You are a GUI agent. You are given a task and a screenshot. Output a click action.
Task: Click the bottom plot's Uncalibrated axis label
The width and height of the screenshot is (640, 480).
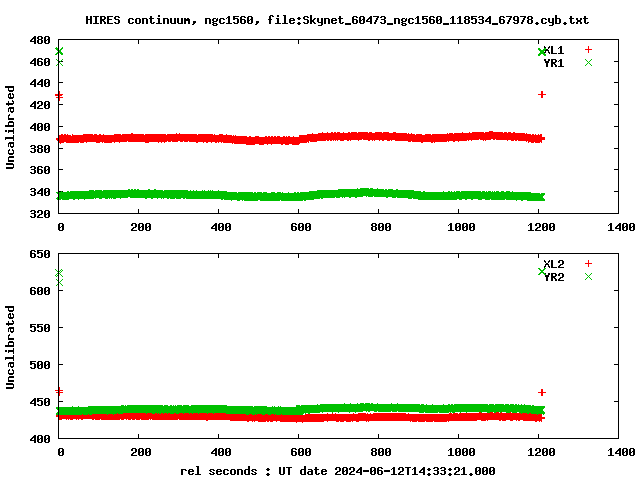click(10, 347)
